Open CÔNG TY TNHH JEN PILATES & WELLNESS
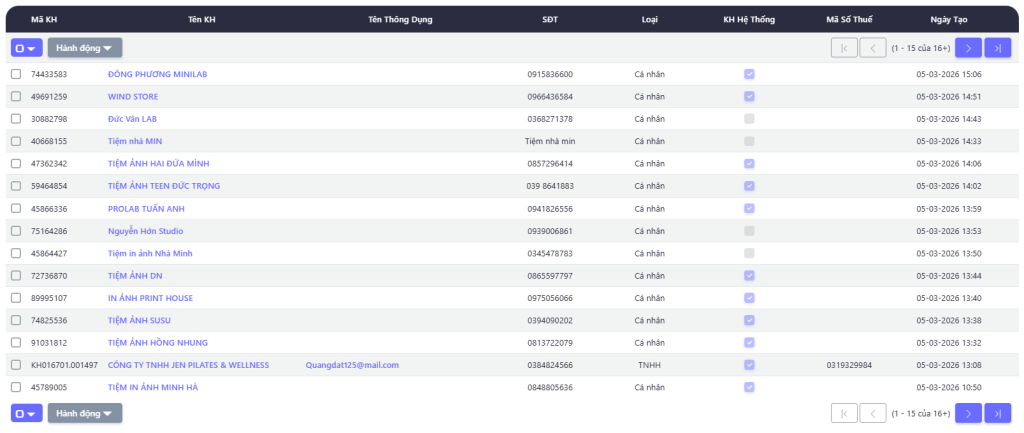1024x433 pixels. point(188,365)
